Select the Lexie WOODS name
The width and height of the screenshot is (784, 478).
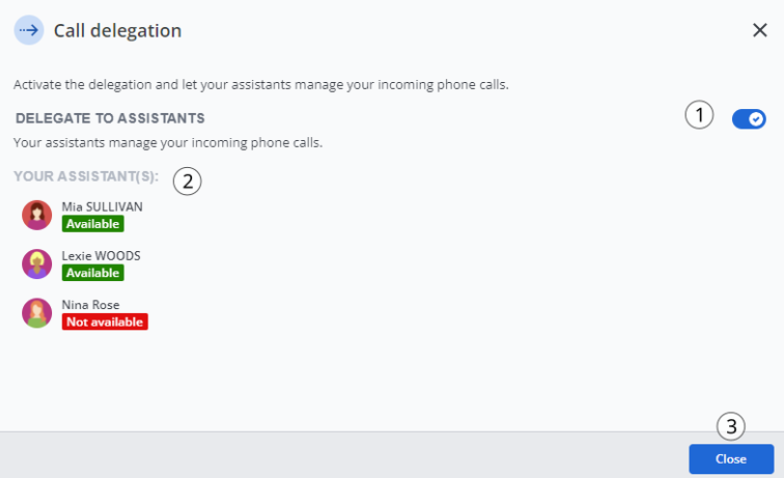coord(101,256)
